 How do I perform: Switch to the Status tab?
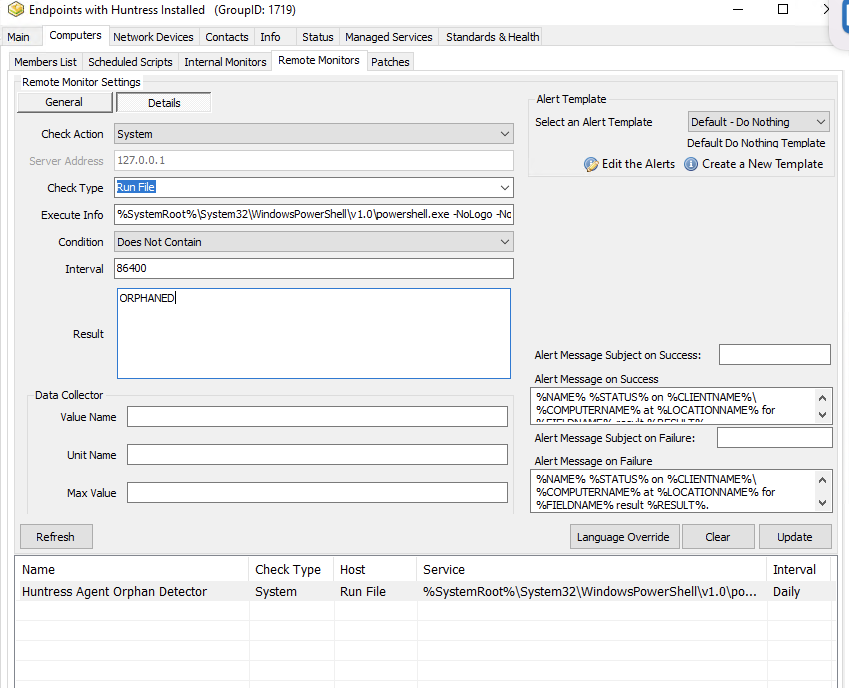click(318, 37)
